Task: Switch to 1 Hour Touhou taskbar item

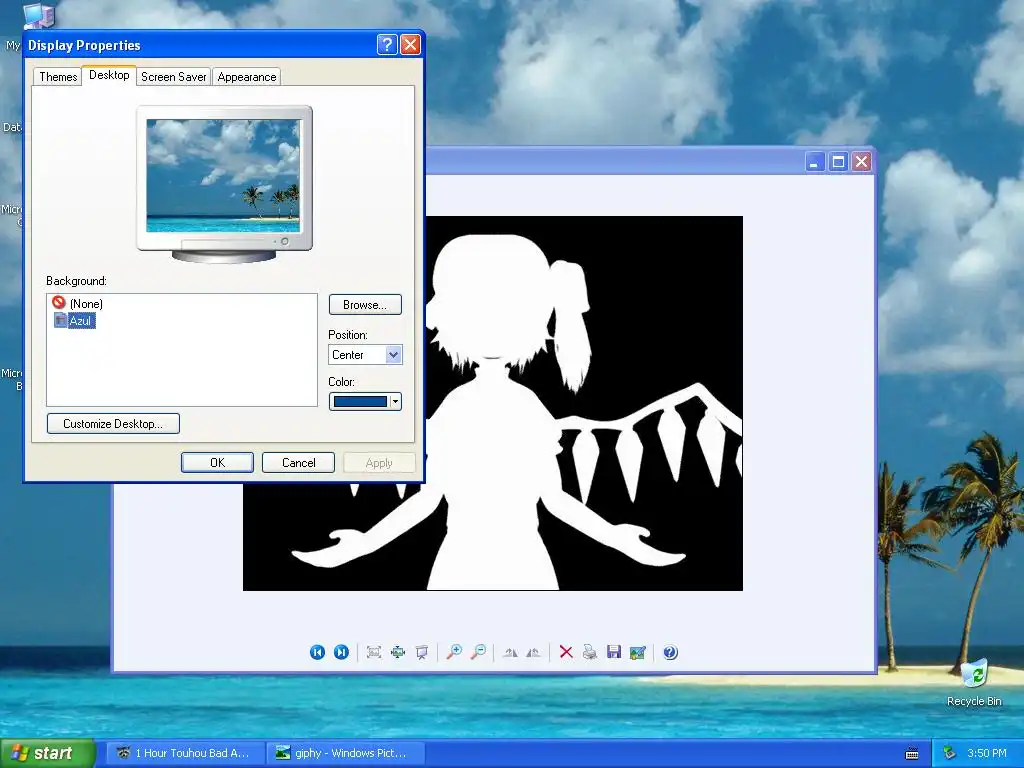Action: click(186, 753)
